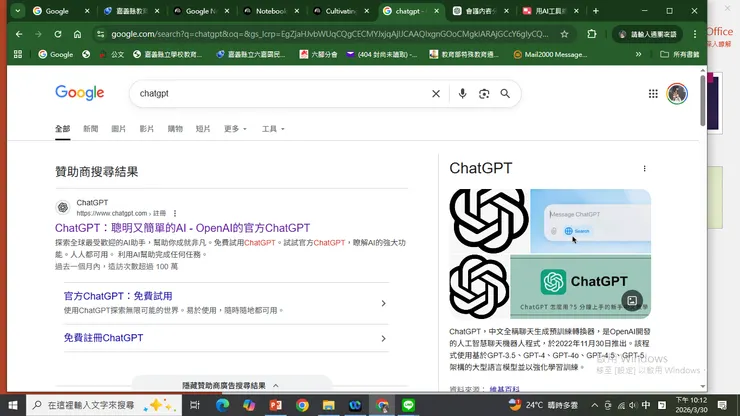Open the extensions puzzle icon
This screenshot has height=416, width=740.
coord(591,34)
